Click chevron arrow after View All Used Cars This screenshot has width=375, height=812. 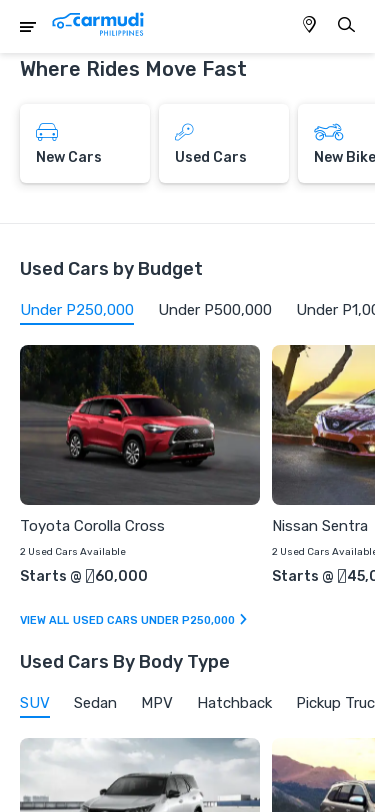[x=243, y=619]
